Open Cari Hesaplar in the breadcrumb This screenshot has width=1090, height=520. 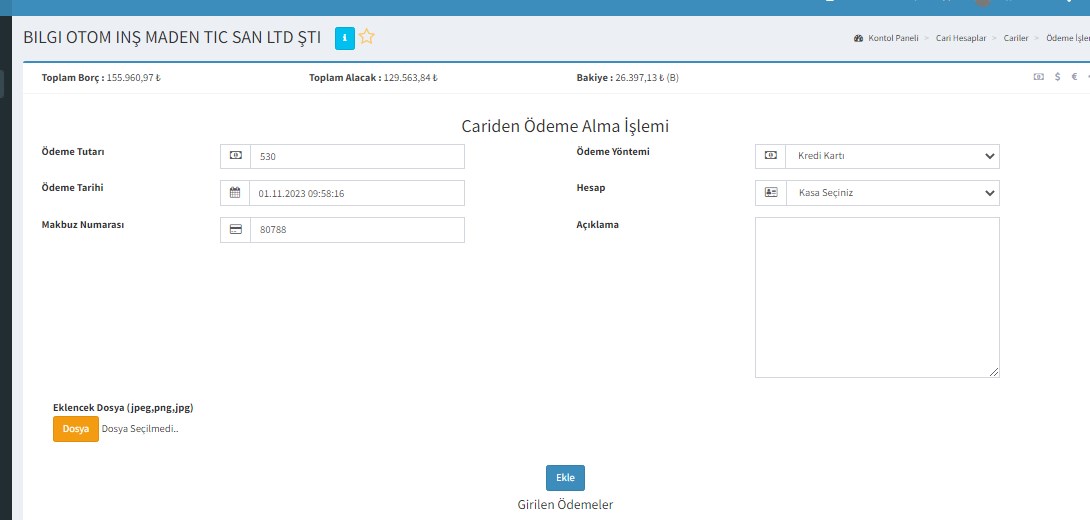click(960, 38)
